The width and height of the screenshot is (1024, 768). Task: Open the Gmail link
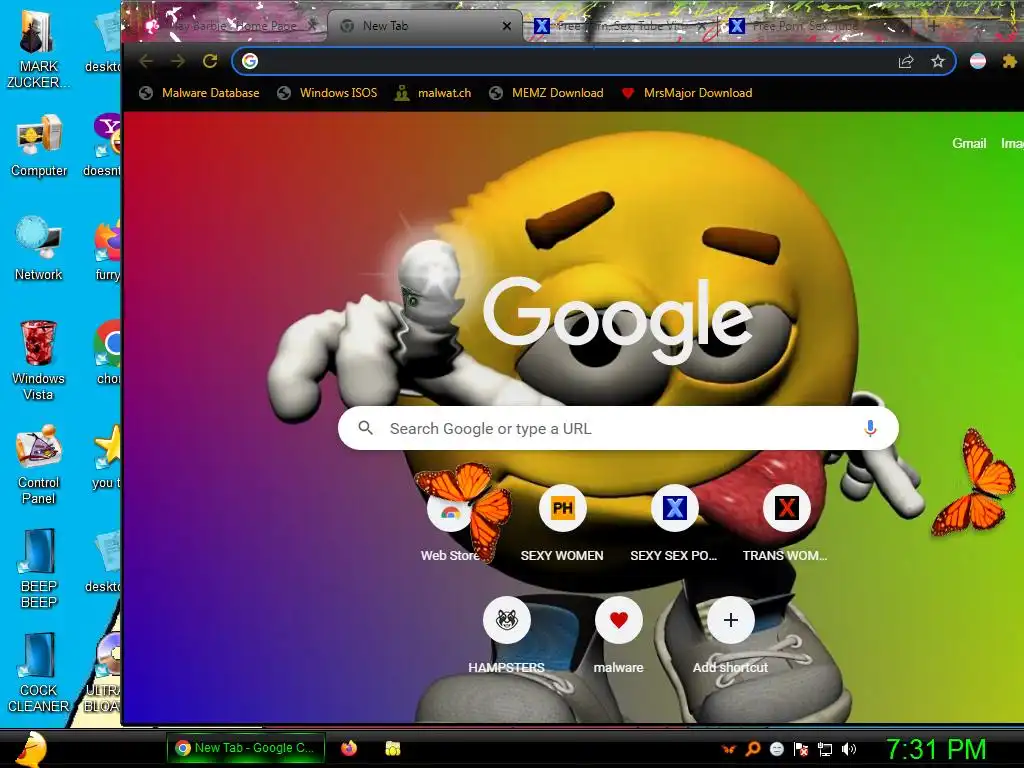pos(969,143)
